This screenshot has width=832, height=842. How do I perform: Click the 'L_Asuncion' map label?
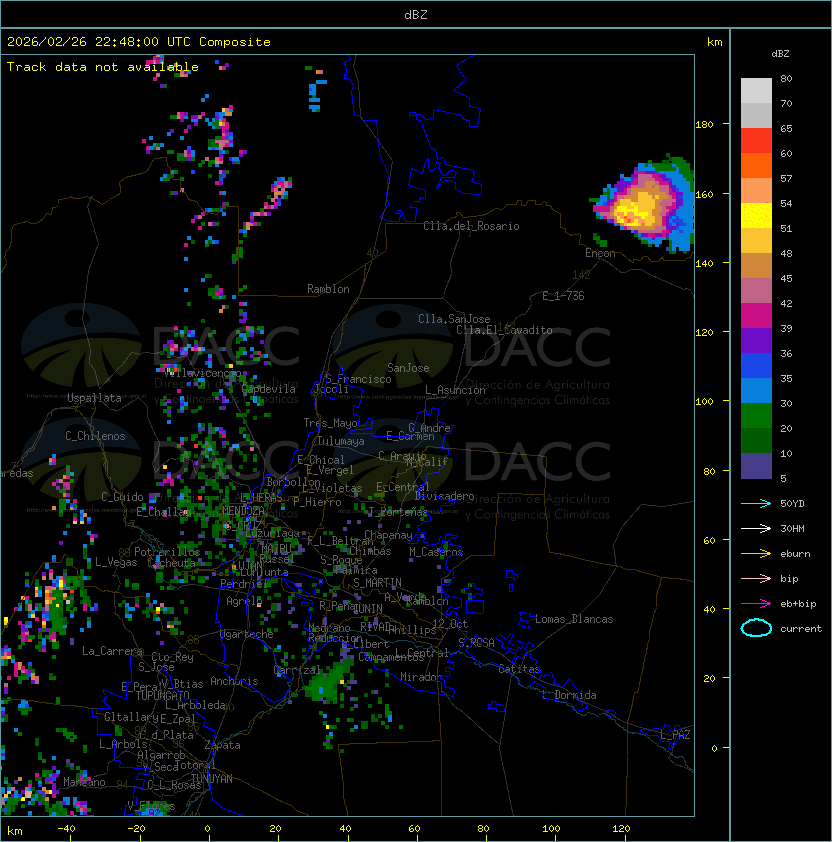click(455, 390)
